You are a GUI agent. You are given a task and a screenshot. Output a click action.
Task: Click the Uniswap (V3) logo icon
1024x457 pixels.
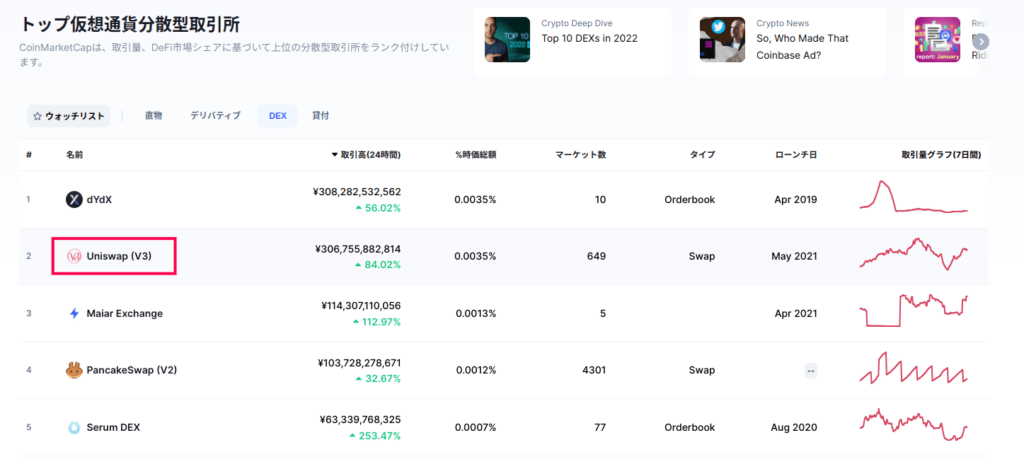click(74, 257)
